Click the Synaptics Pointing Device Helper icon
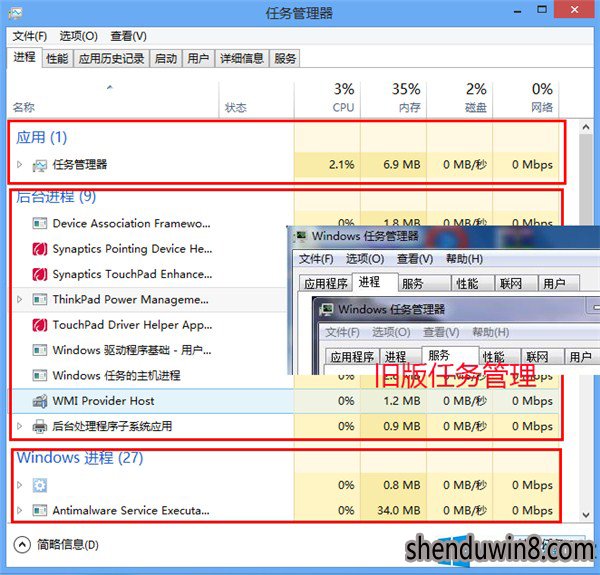 [40, 249]
